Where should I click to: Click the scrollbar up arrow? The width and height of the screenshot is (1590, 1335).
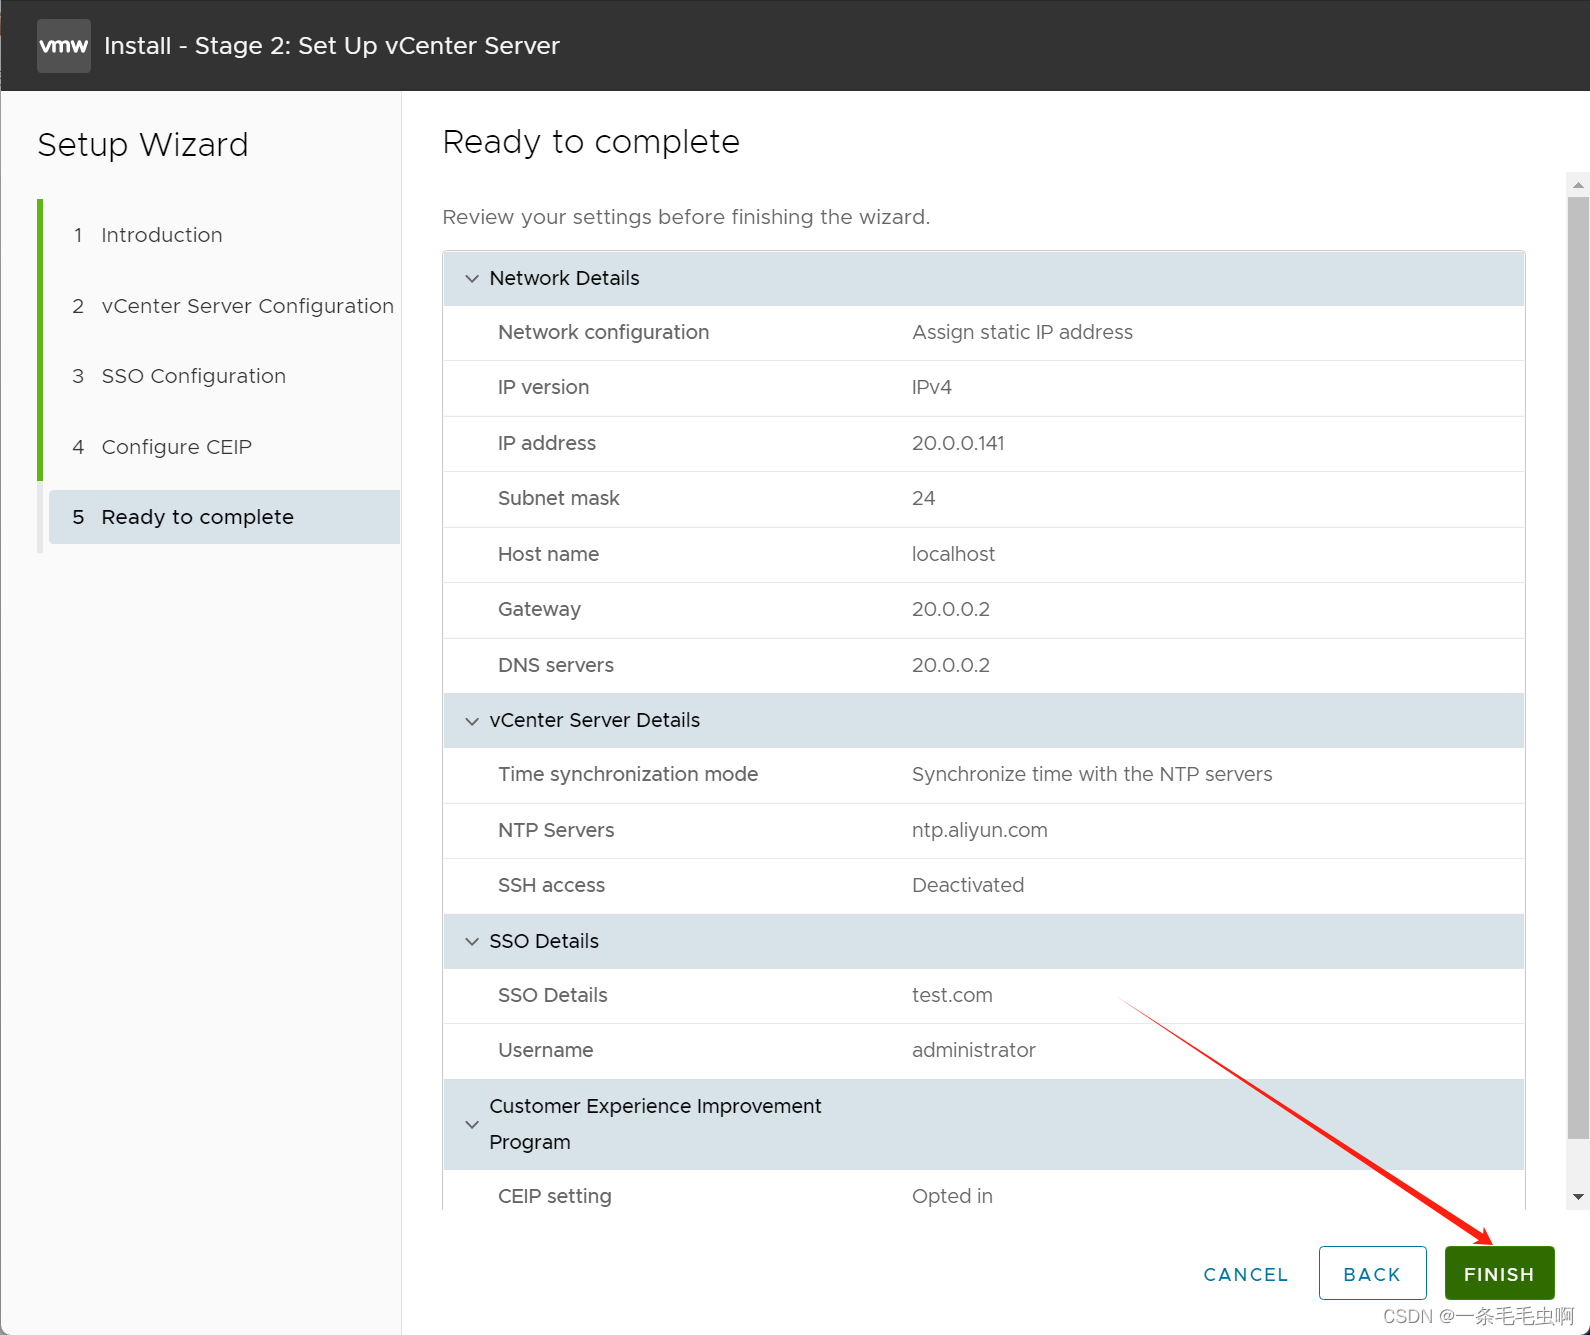tap(1578, 184)
